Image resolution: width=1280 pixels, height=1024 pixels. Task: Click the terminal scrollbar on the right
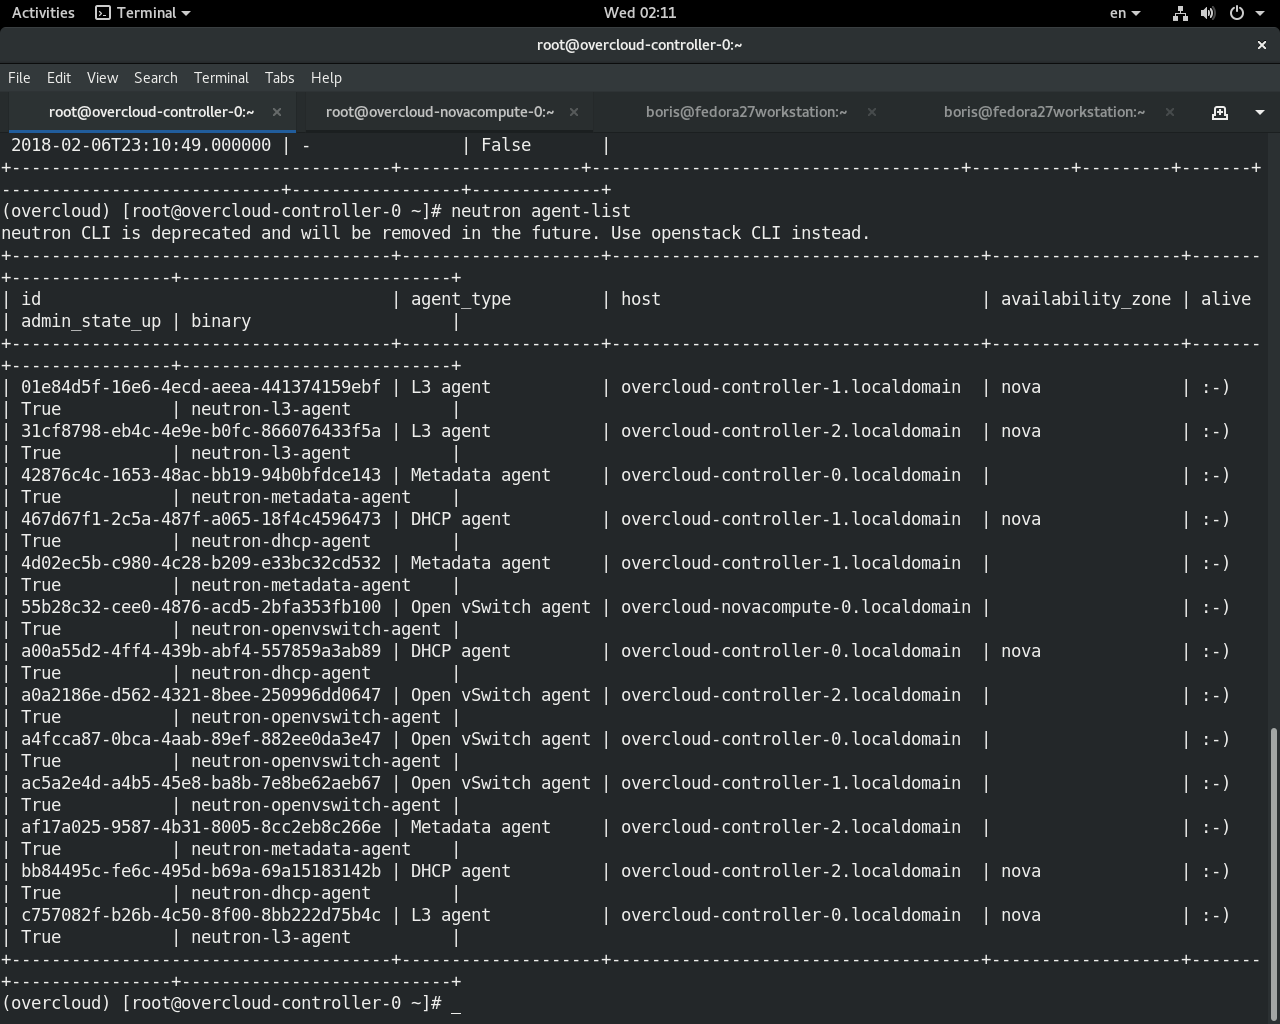(x=1274, y=850)
